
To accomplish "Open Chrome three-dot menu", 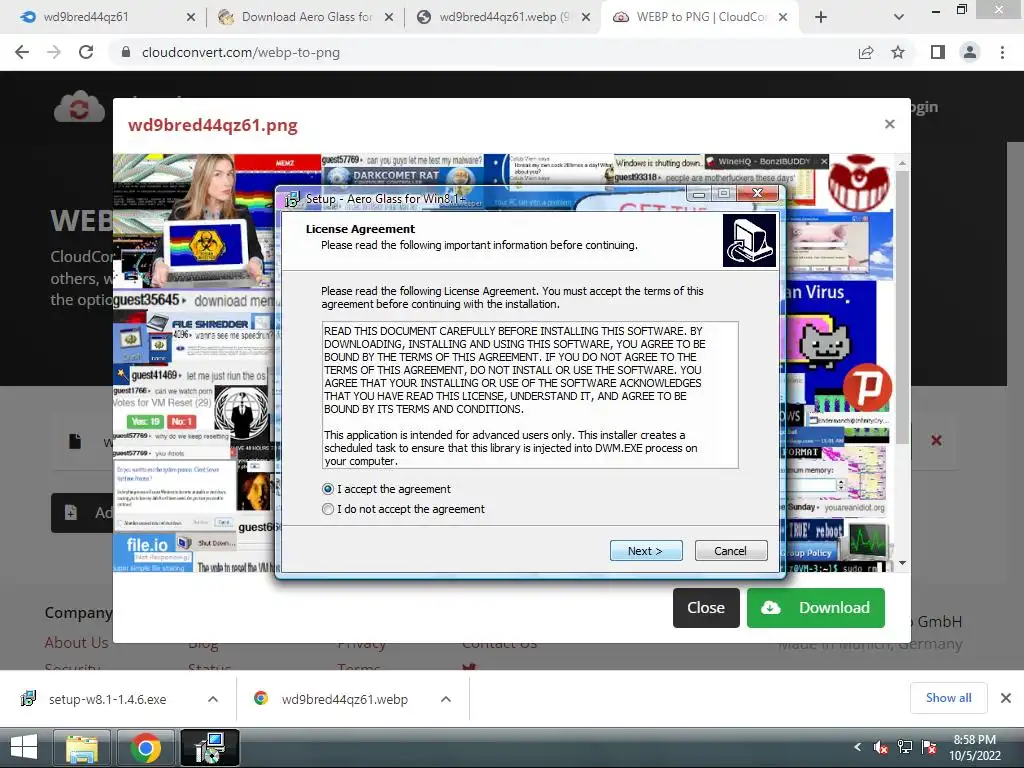I will [x=1002, y=52].
